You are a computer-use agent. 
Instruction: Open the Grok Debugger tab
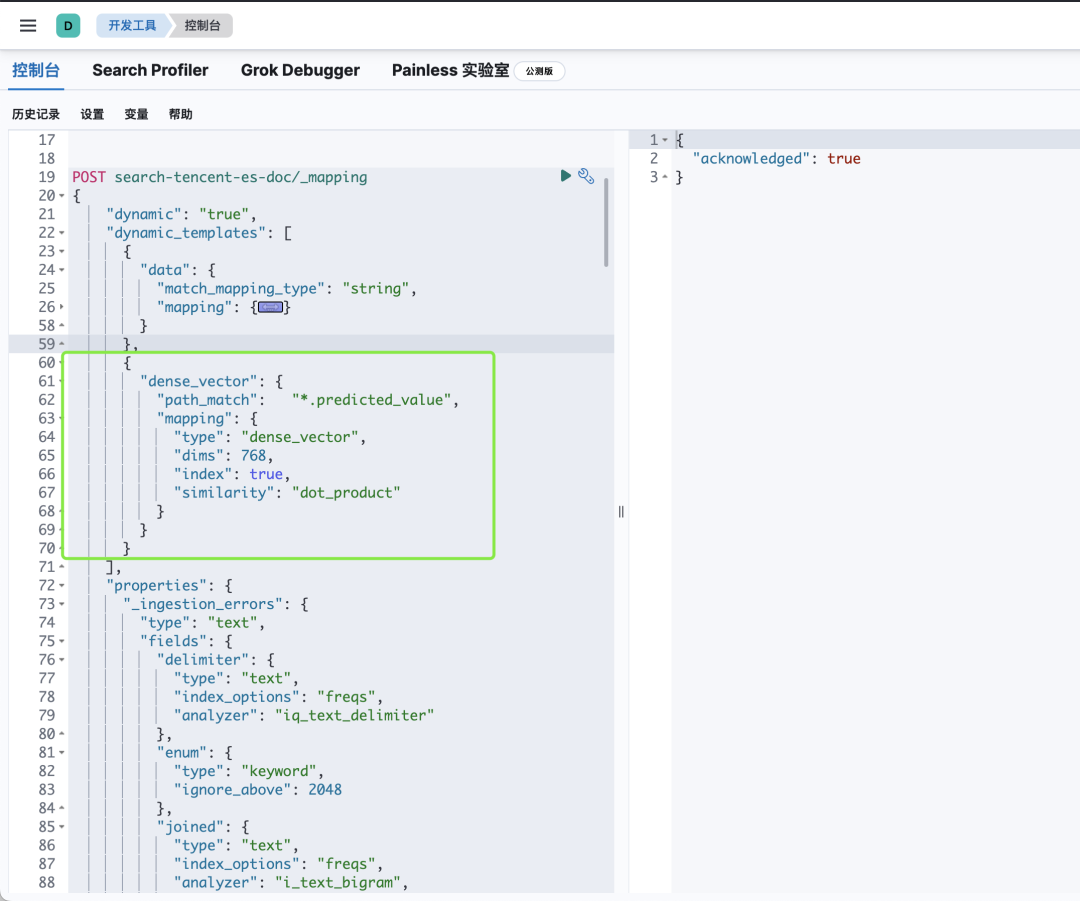click(x=300, y=70)
